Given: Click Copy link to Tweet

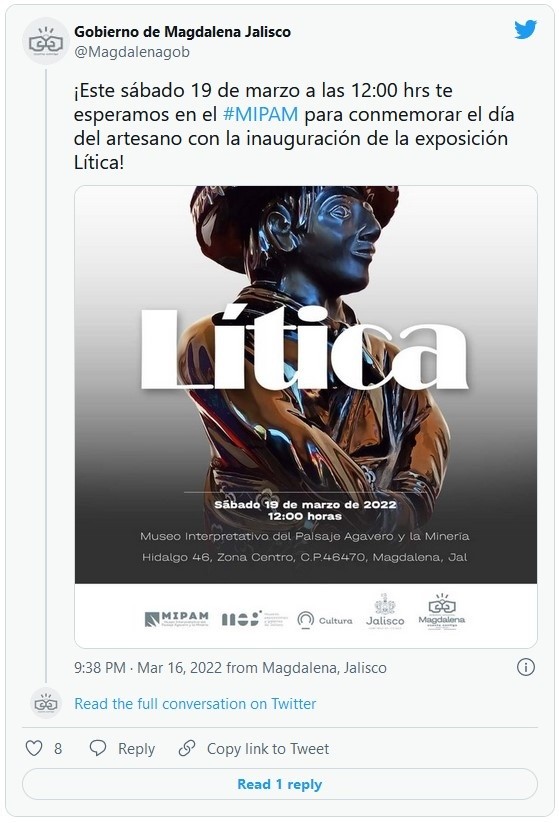Looking at the screenshot, I should point(268,748).
